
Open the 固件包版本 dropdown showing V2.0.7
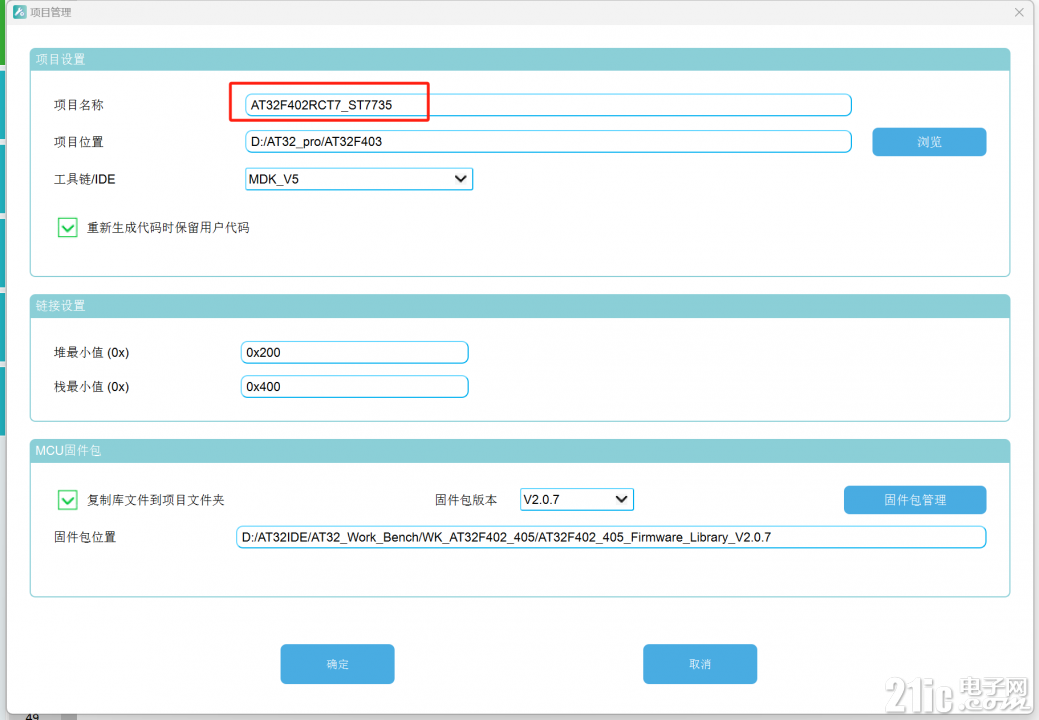(x=576, y=499)
